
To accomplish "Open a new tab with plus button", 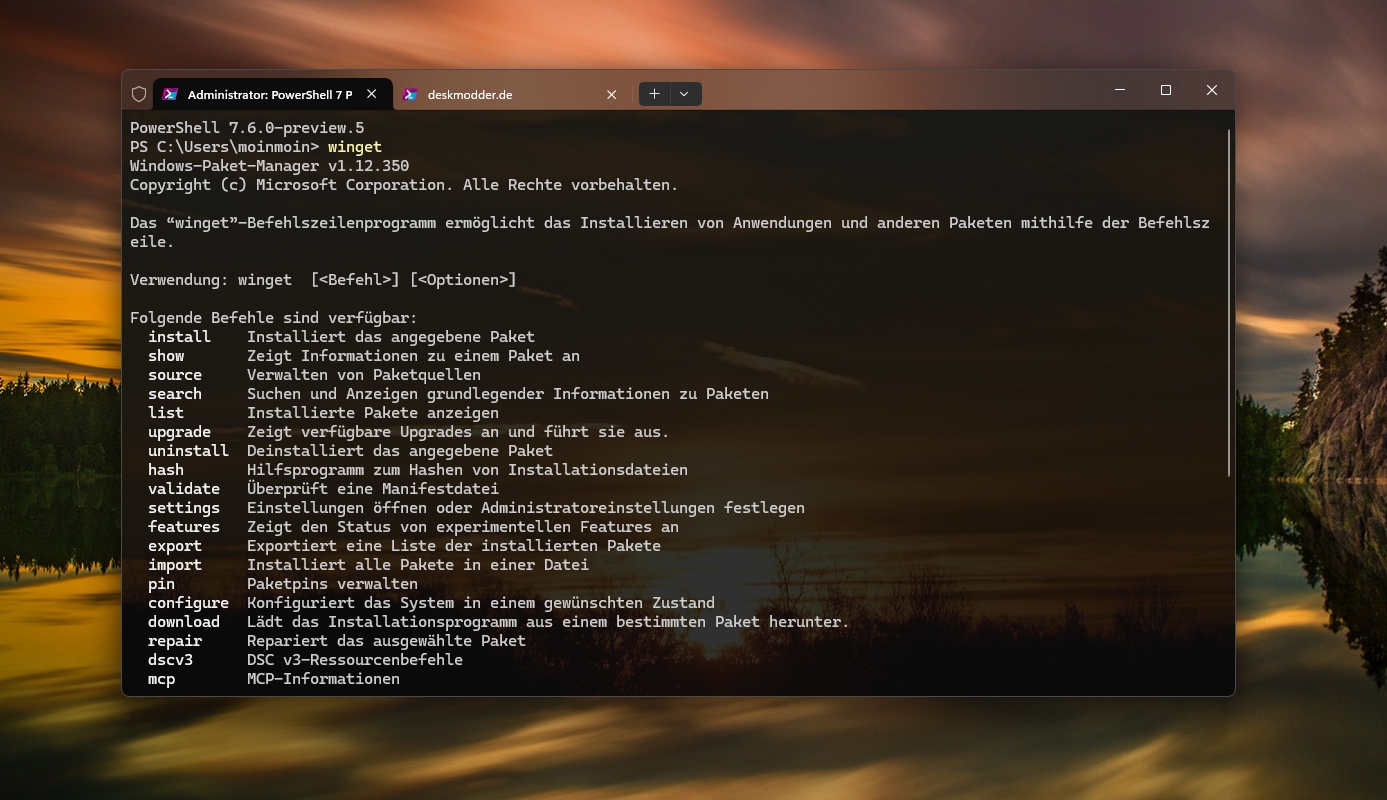I will click(654, 94).
